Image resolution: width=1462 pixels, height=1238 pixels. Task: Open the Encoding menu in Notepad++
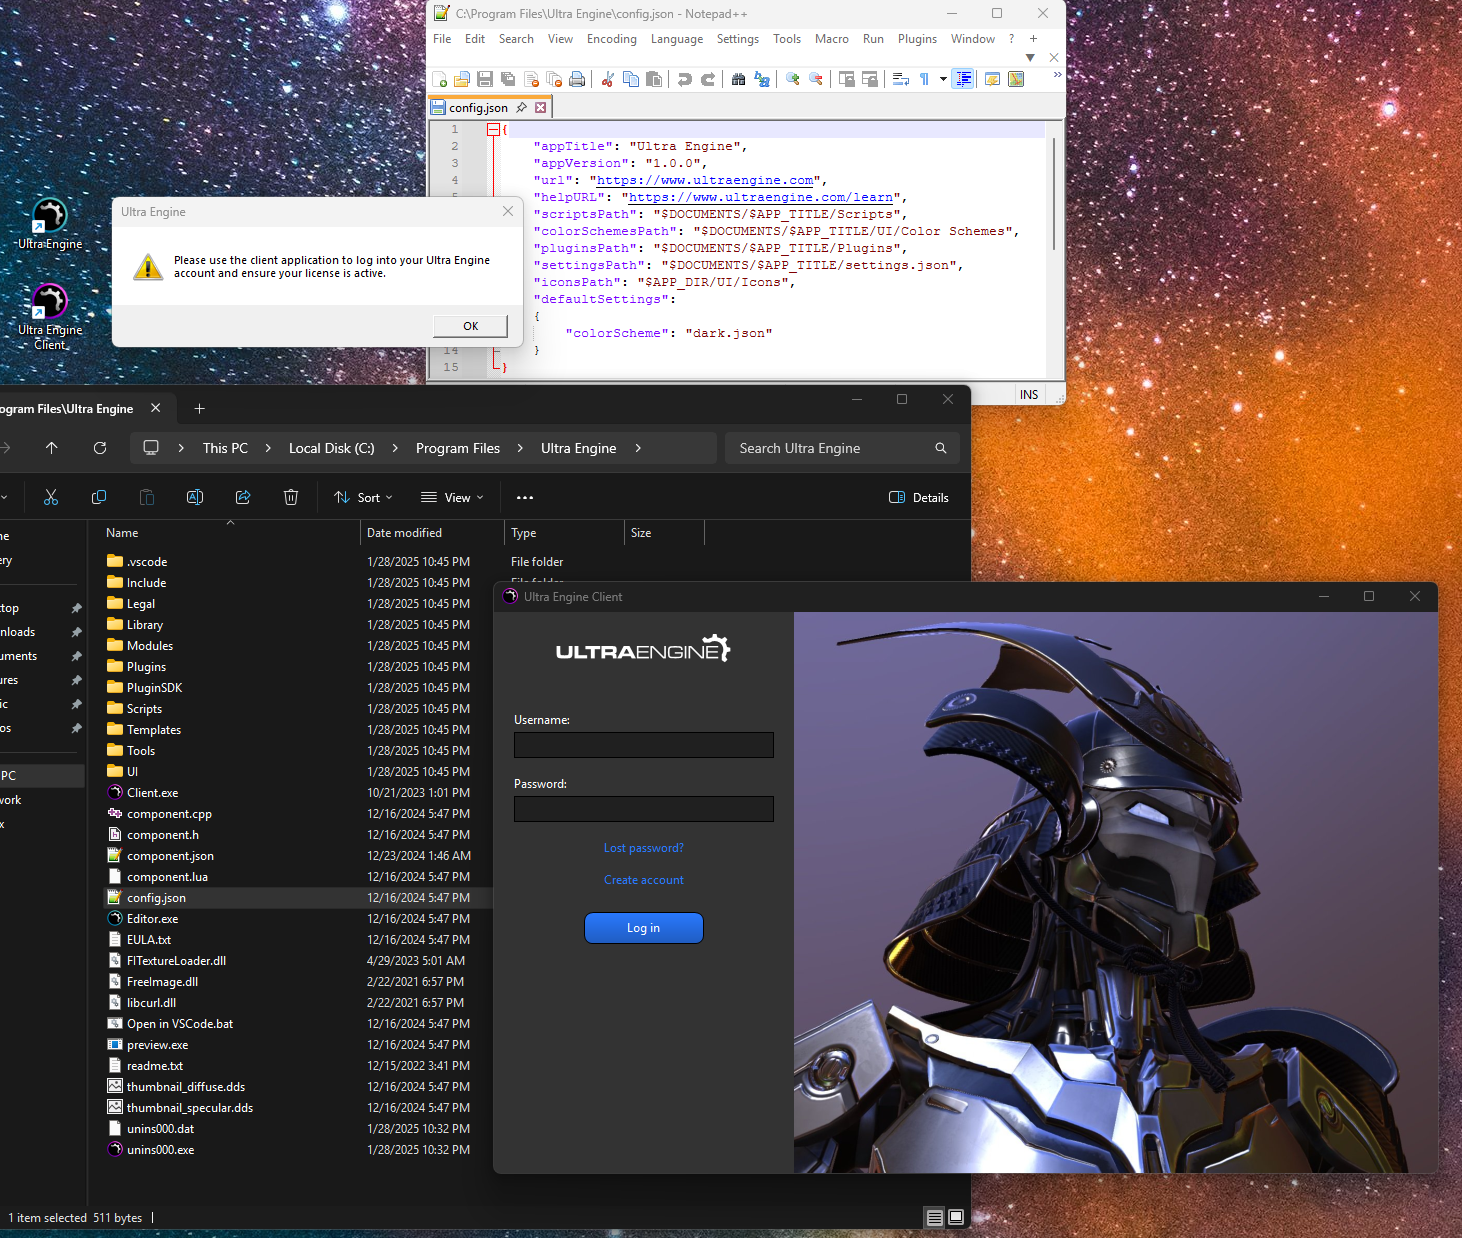(612, 39)
